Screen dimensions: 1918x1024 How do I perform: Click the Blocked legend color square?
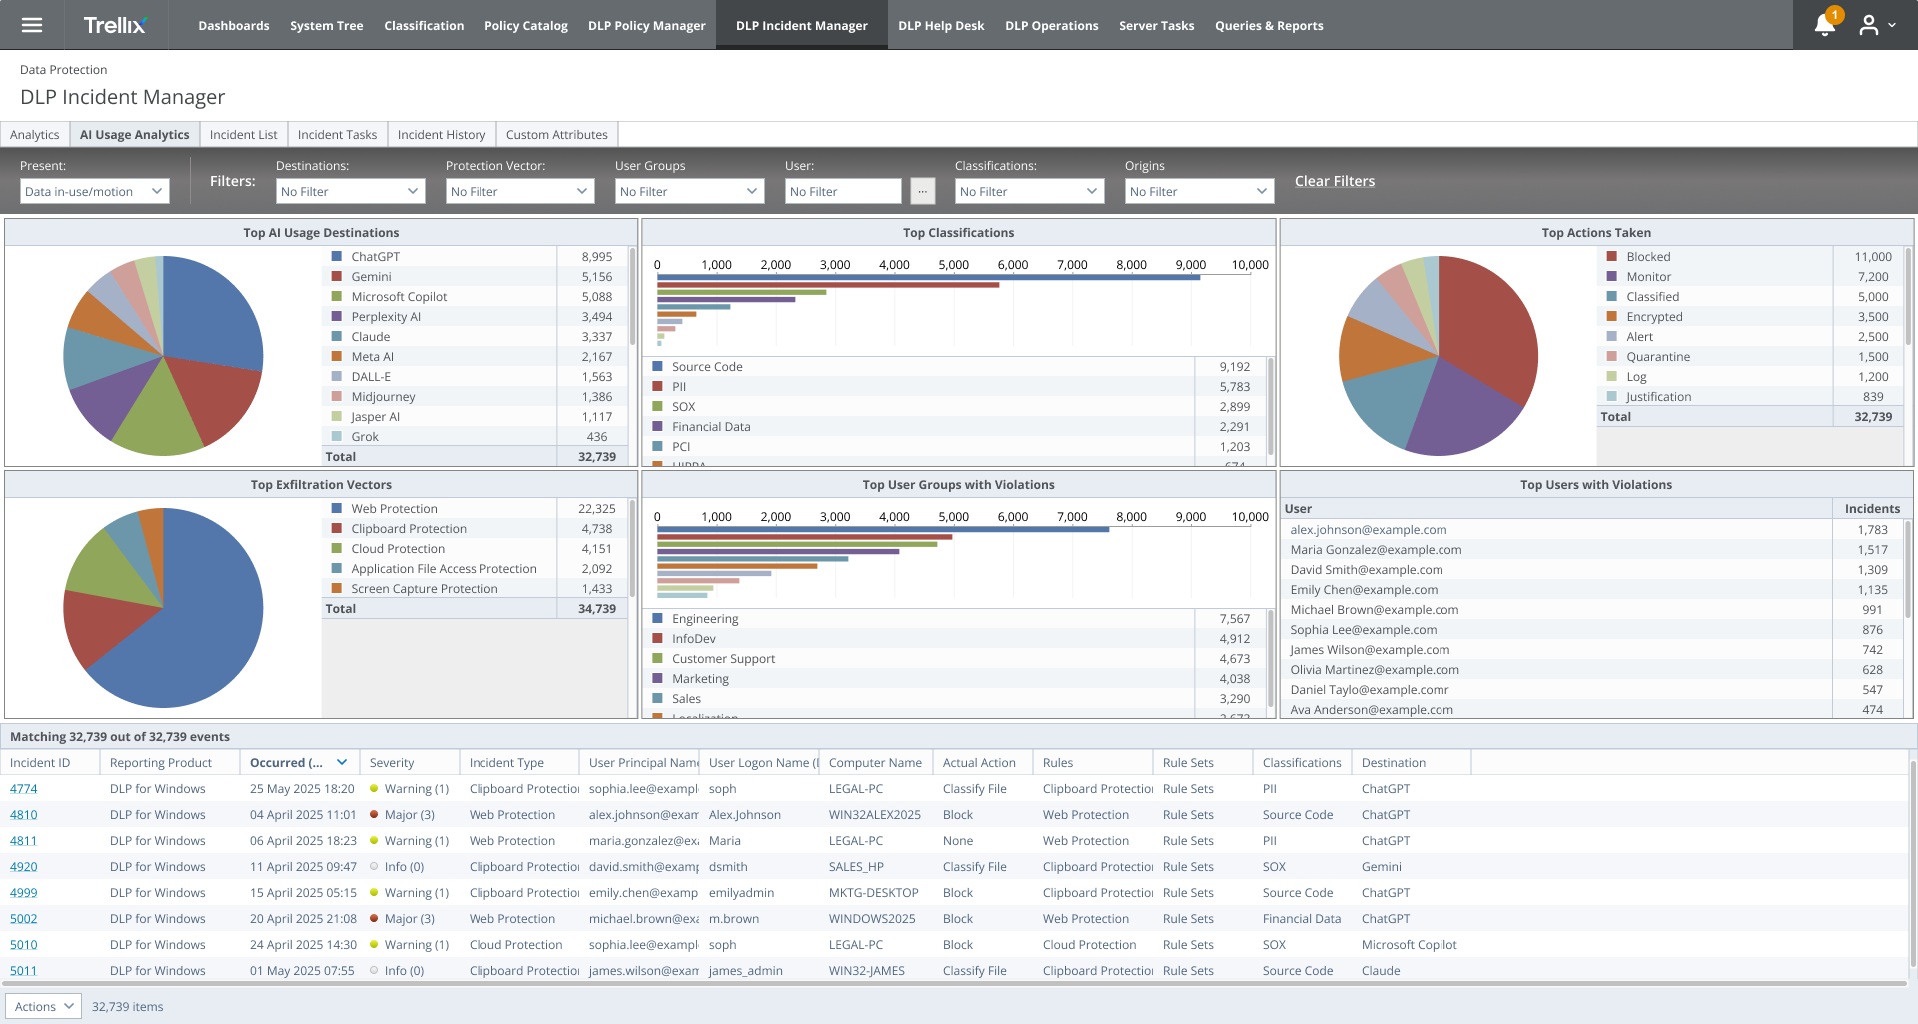point(1612,257)
